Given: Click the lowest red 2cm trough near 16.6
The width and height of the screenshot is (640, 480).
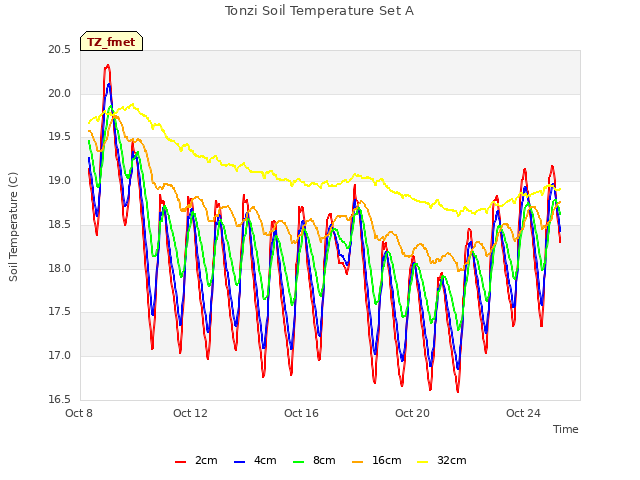Looking at the screenshot, I should point(458,391).
